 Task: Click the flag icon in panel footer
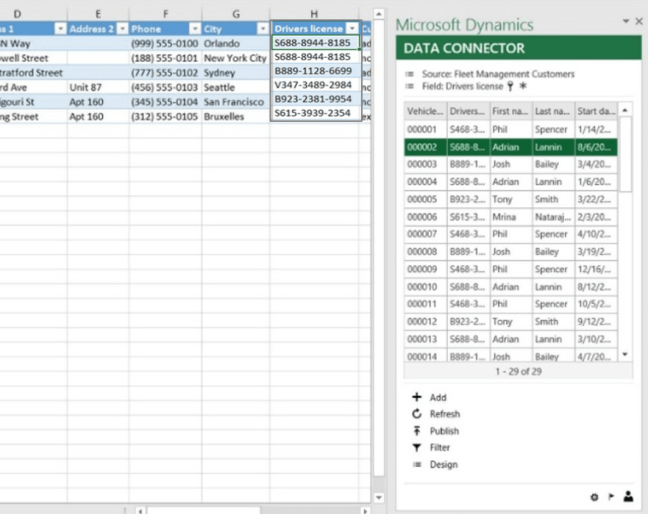click(x=611, y=497)
